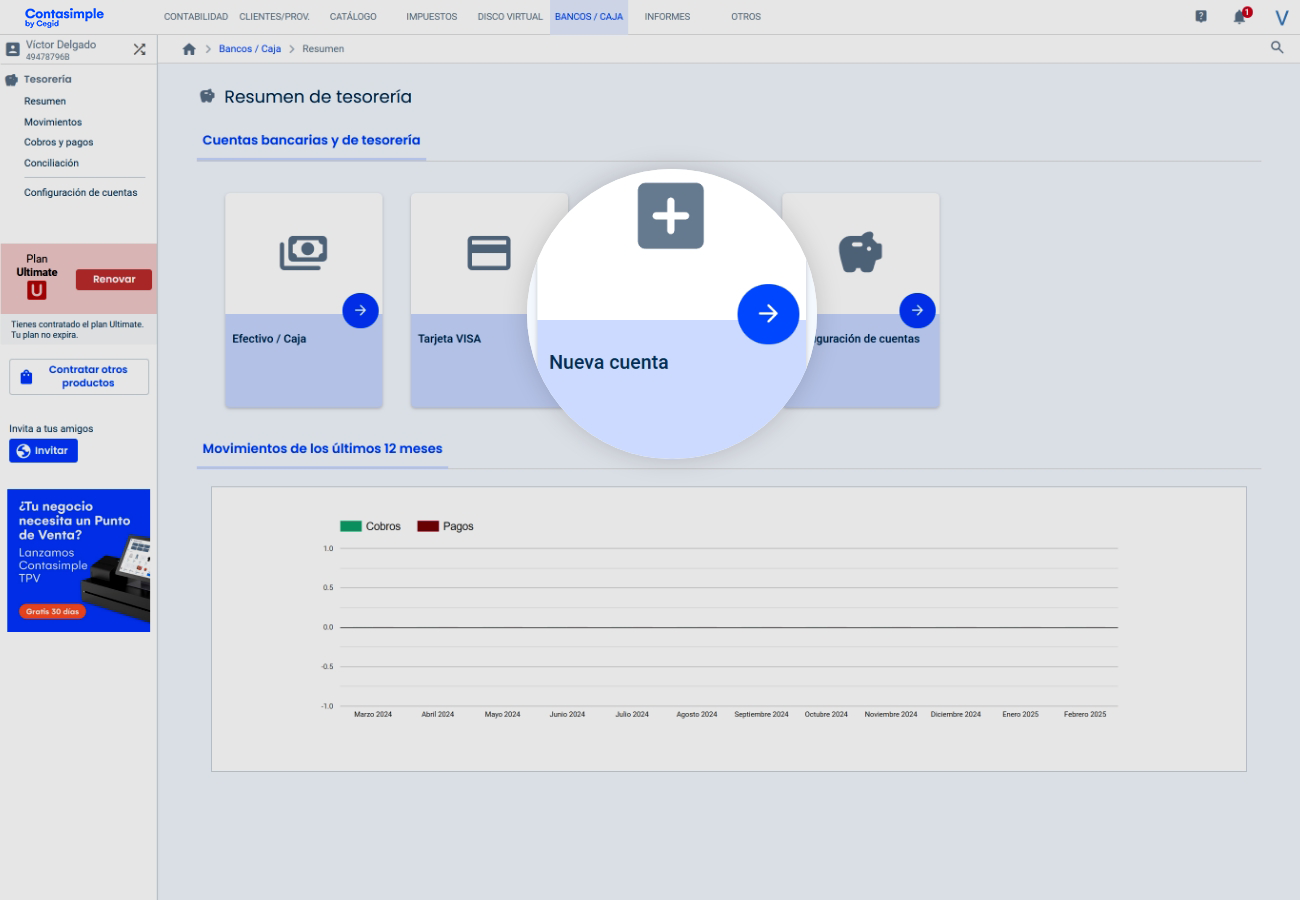Click the Tesorería piggy bank sidebar icon
This screenshot has width=1300, height=900.
(12, 79)
